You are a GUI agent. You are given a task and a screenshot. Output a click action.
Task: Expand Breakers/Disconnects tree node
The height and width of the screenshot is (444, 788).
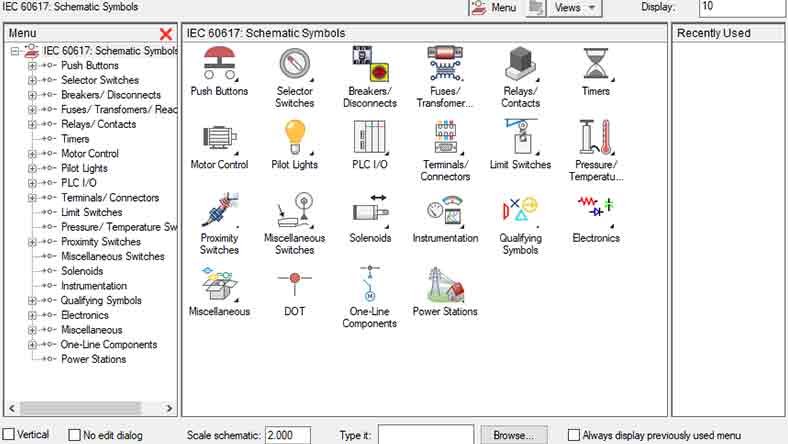pos(32,95)
